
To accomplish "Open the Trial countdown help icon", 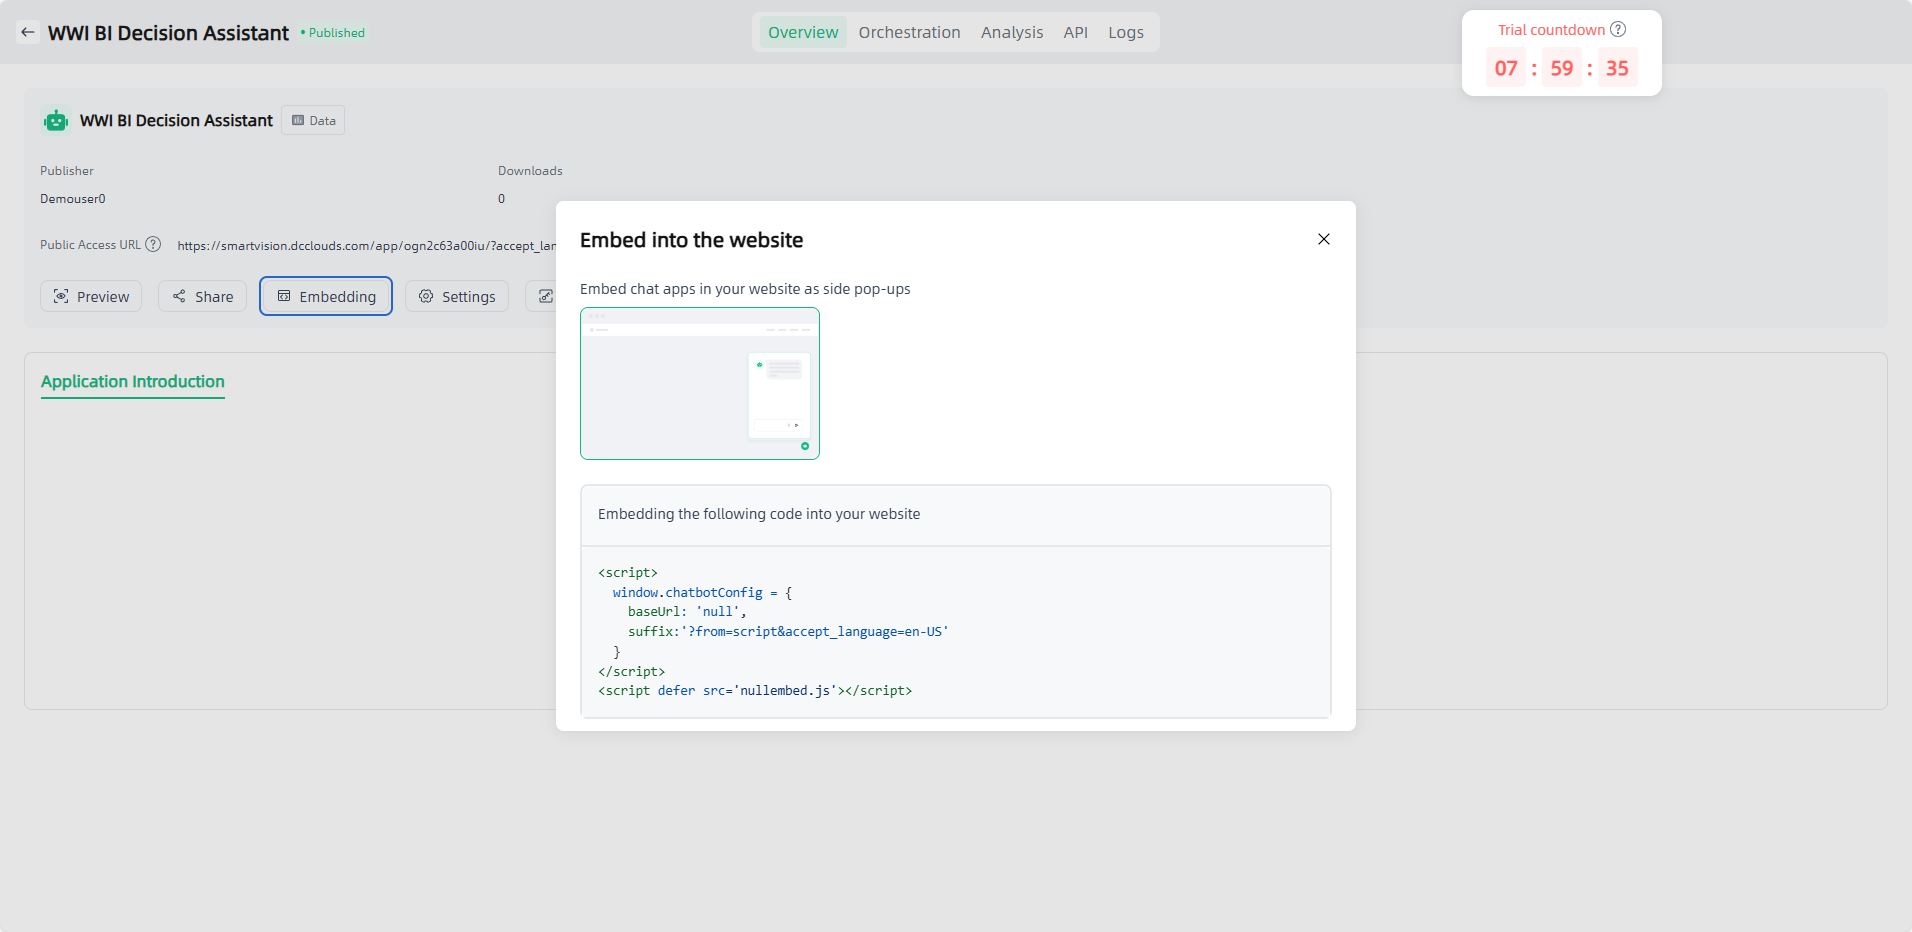I will 1617,30.
